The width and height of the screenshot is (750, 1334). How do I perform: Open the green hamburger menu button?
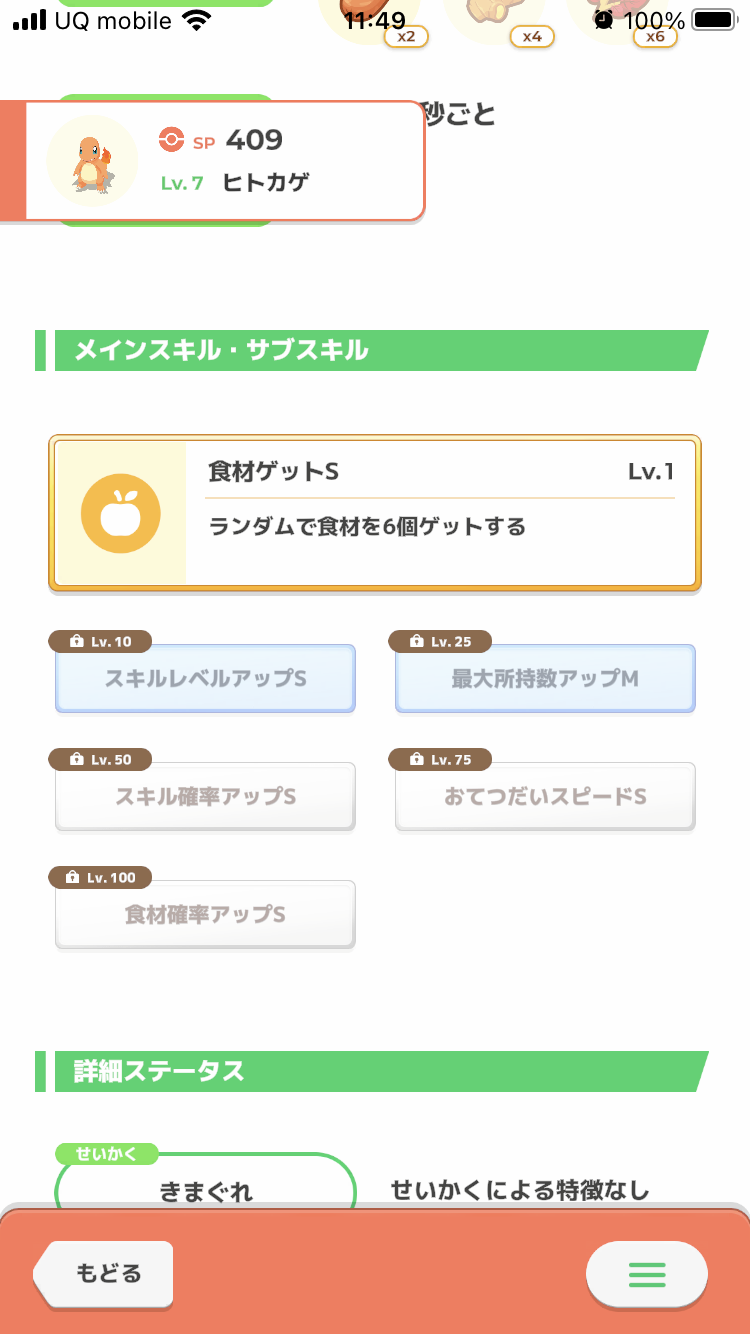point(646,1274)
